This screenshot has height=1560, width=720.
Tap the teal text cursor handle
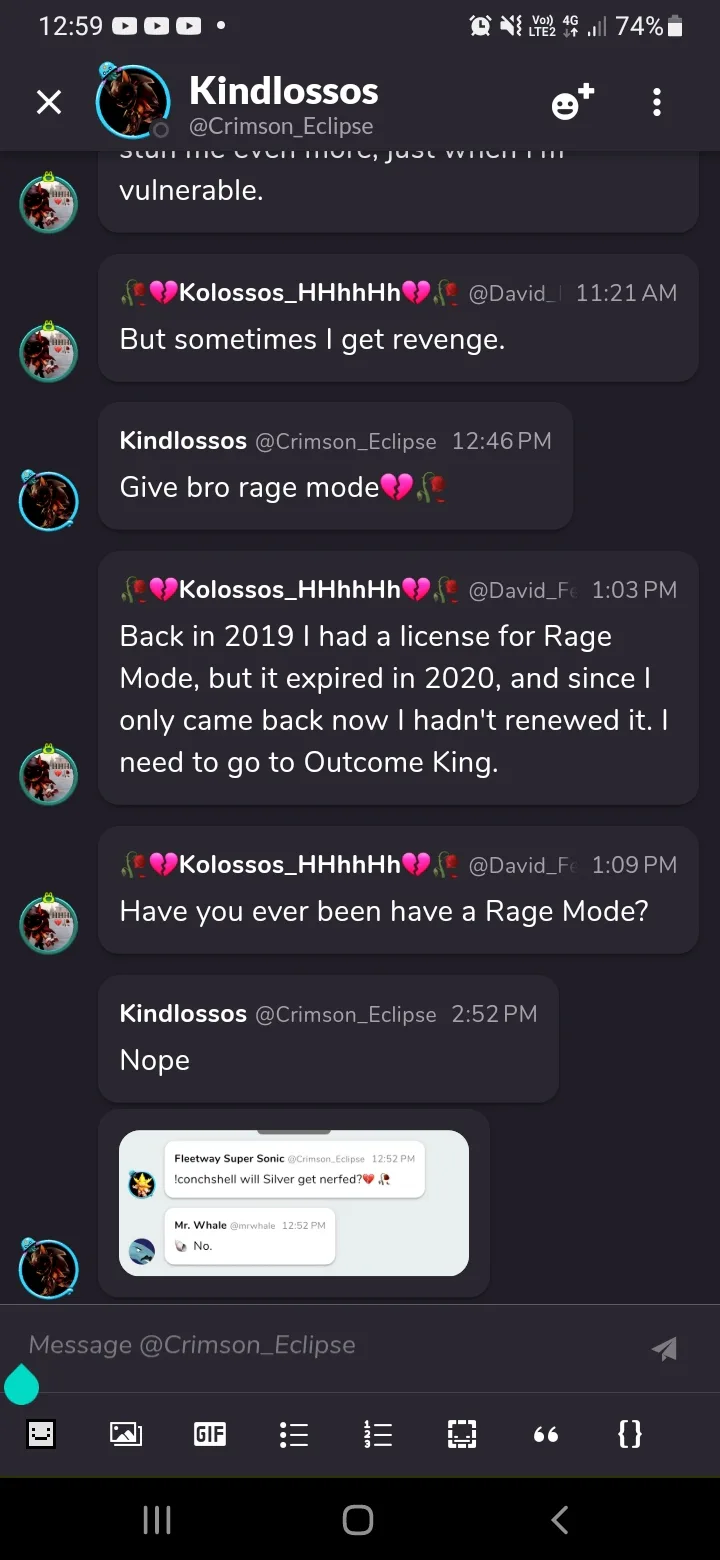21,1385
